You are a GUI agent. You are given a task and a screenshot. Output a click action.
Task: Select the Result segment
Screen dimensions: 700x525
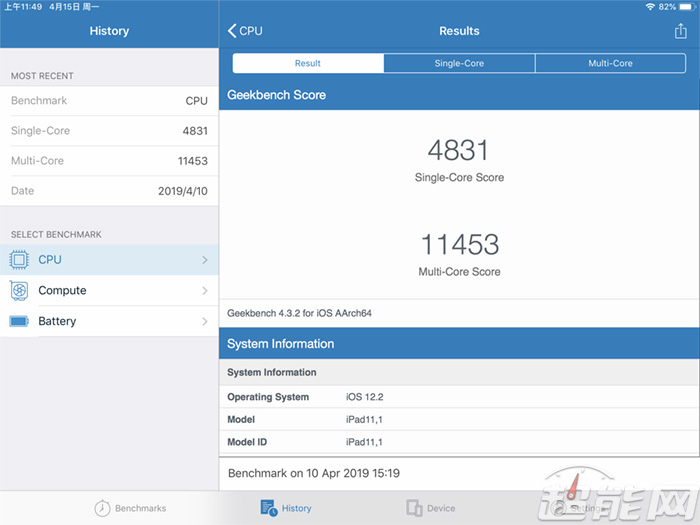(308, 63)
